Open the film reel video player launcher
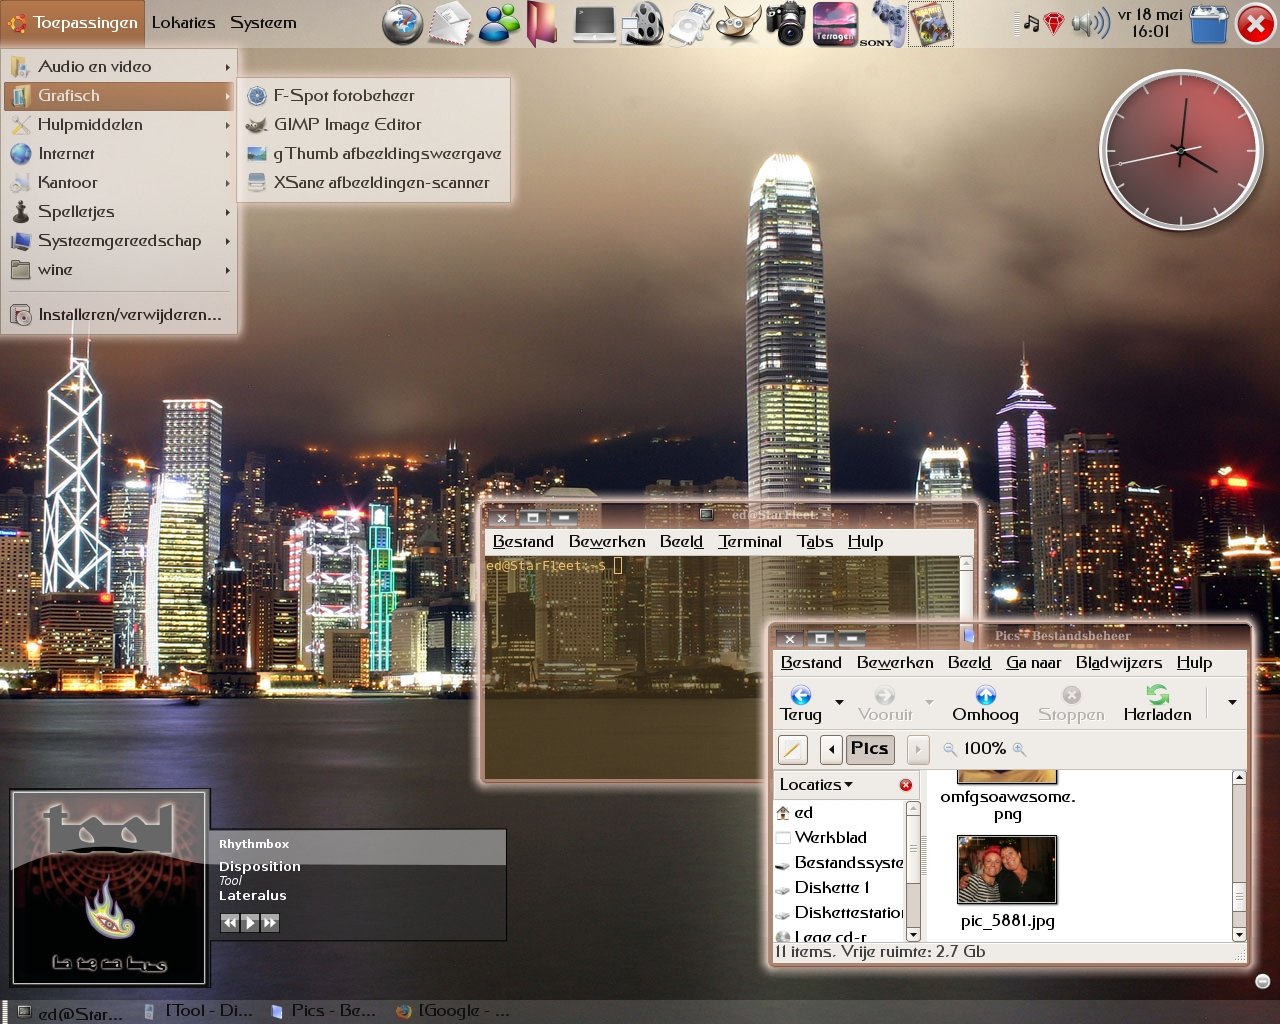 [x=642, y=24]
